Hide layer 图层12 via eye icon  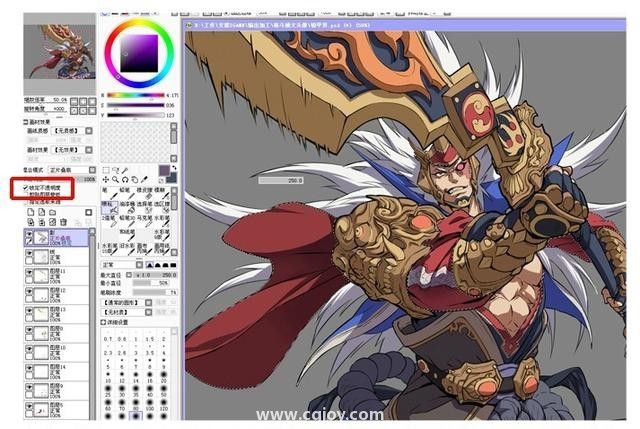29,291
